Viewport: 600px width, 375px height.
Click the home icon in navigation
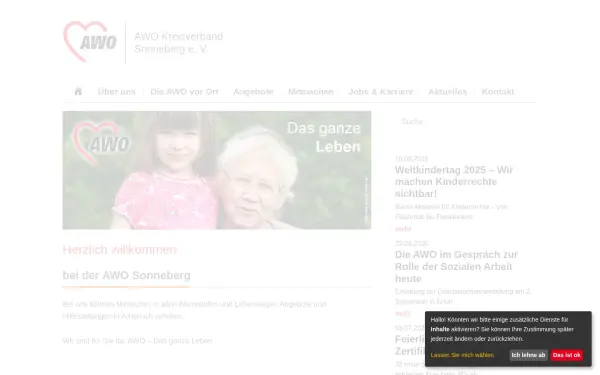[78, 91]
